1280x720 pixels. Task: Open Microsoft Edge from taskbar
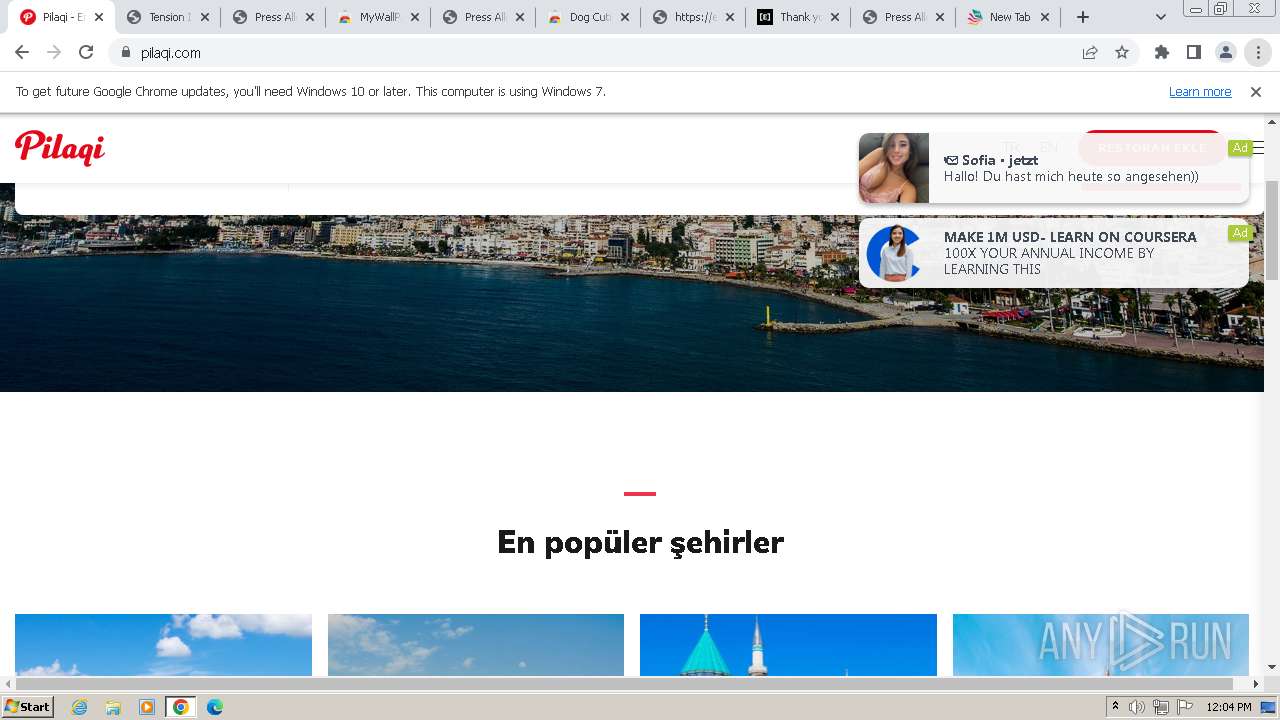coord(215,707)
